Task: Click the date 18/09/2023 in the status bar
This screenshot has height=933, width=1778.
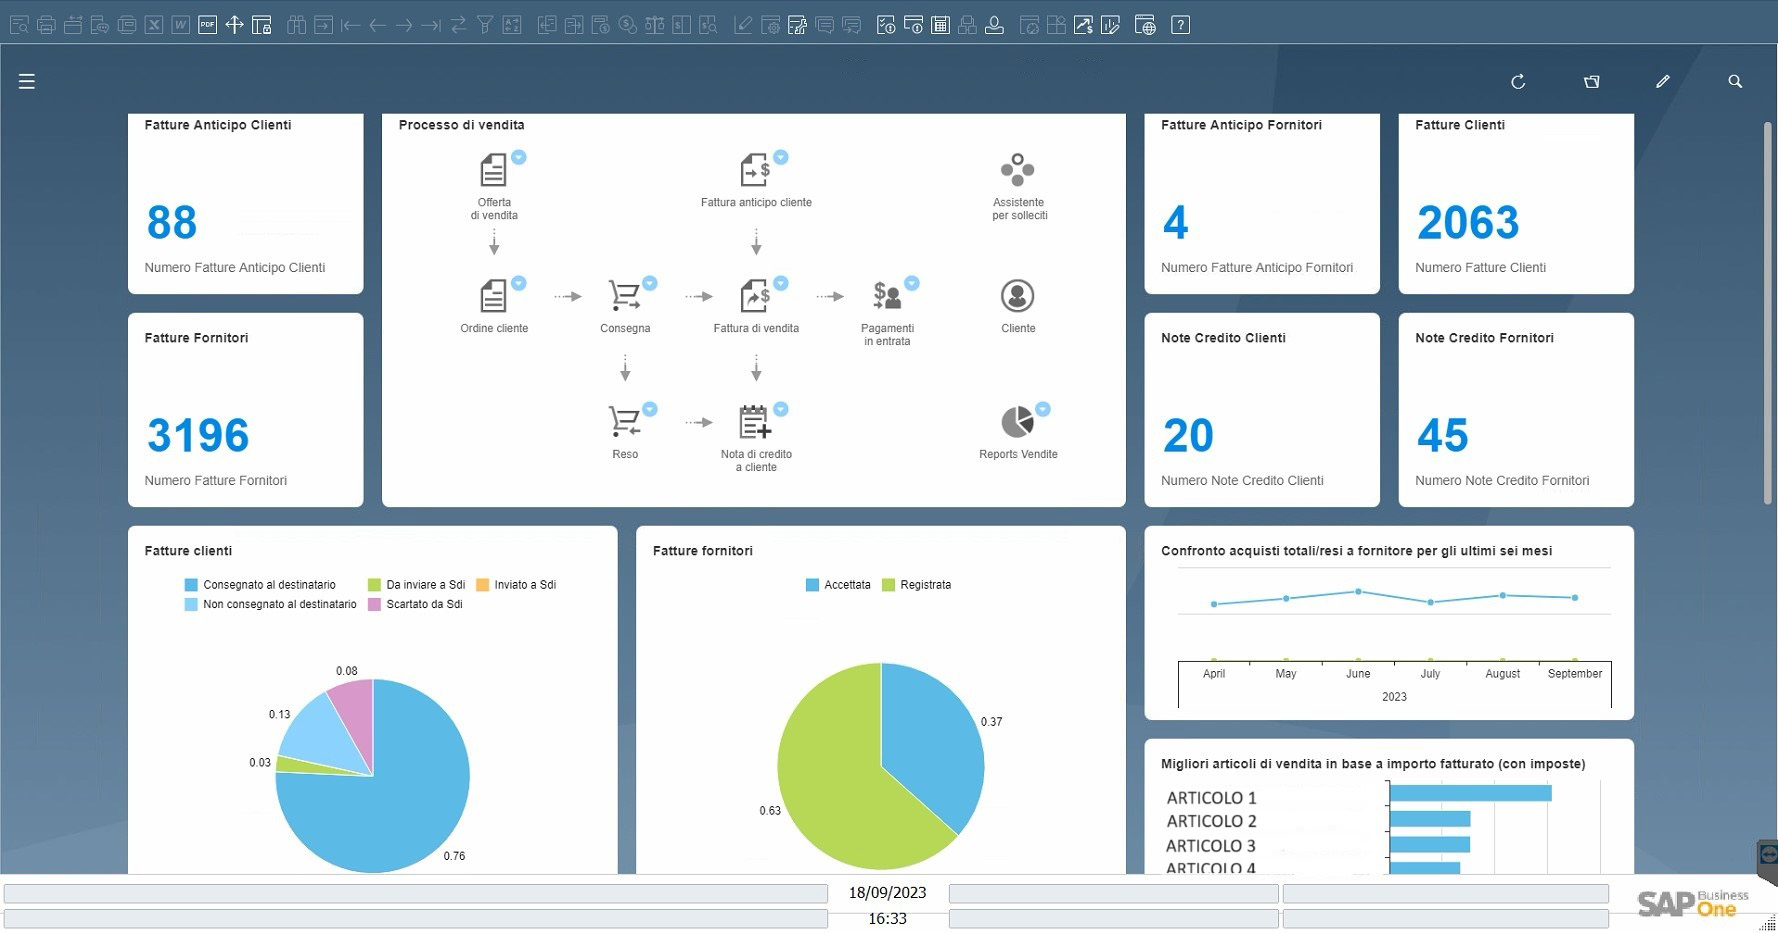Action: point(887,893)
